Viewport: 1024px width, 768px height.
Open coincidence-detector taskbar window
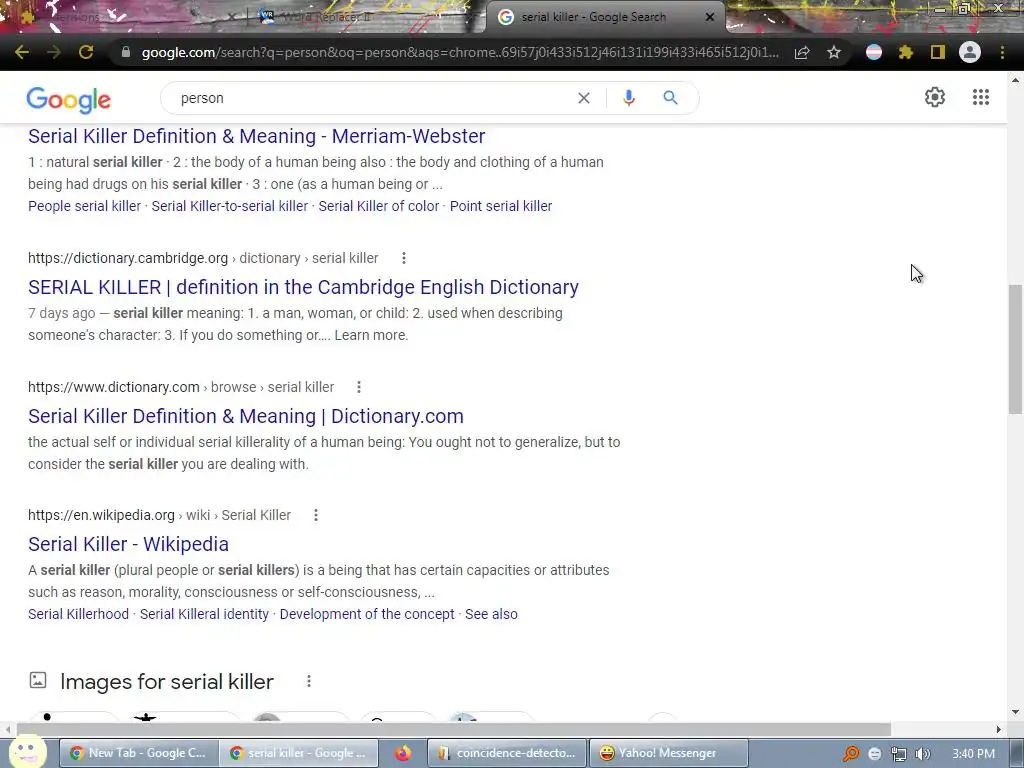click(x=507, y=753)
